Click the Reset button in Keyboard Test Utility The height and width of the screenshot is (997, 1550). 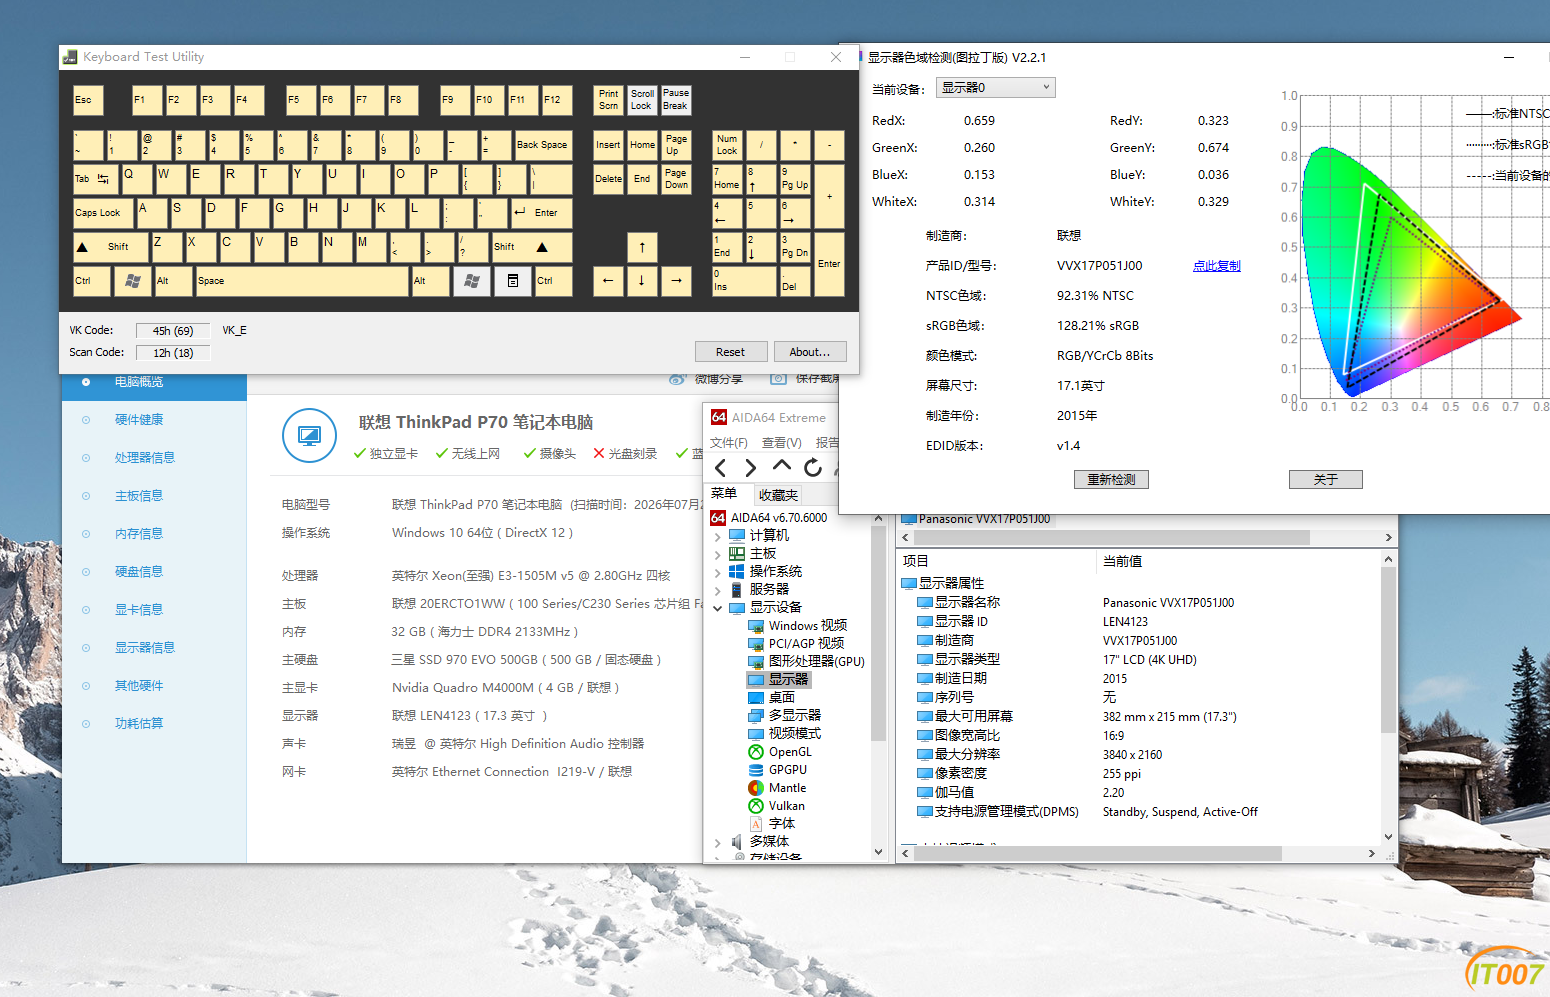coord(731,352)
